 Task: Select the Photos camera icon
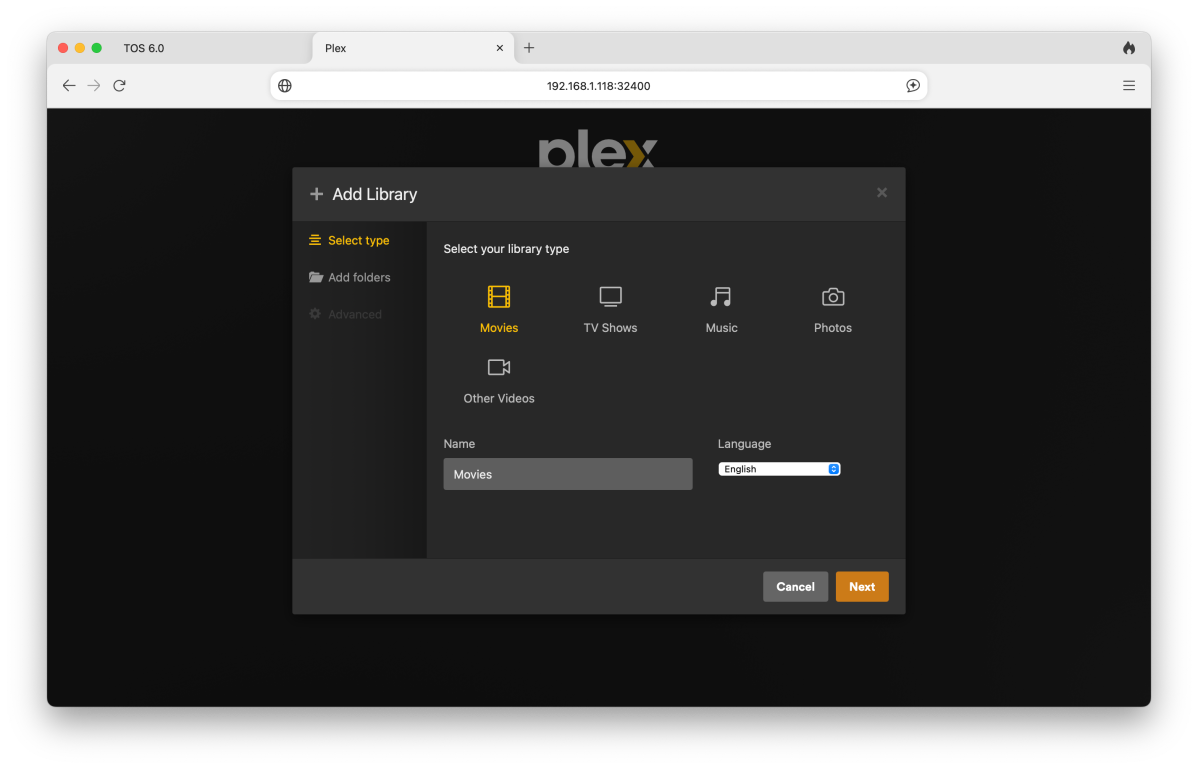[832, 297]
